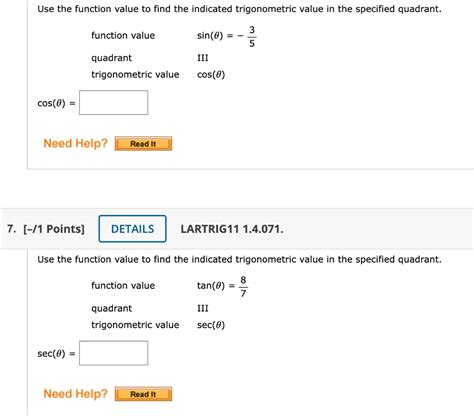This screenshot has height=416, width=474.
Task: Click the sec(θ) answer input box
Action: coord(114,353)
